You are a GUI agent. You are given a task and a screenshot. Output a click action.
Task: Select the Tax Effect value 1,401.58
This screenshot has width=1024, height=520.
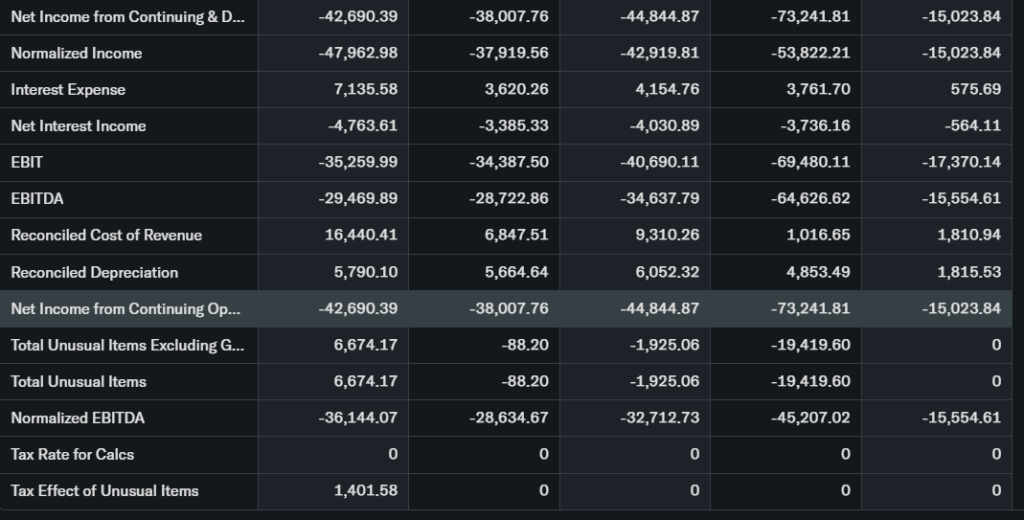[x=365, y=491]
